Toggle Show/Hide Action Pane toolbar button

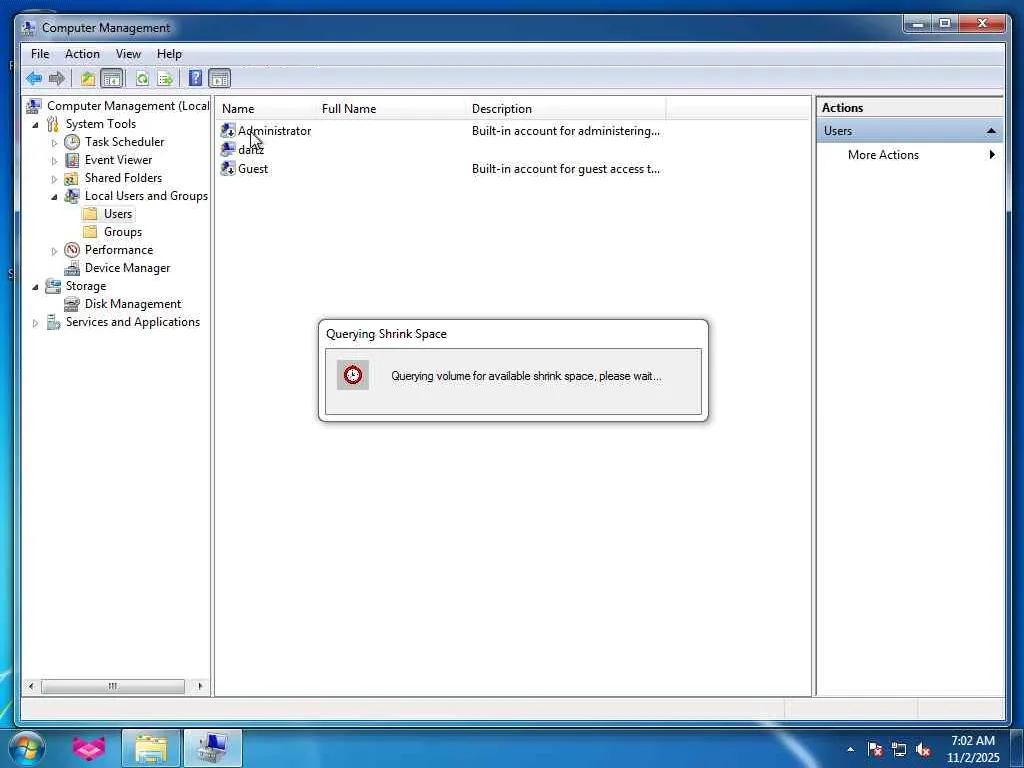click(219, 79)
